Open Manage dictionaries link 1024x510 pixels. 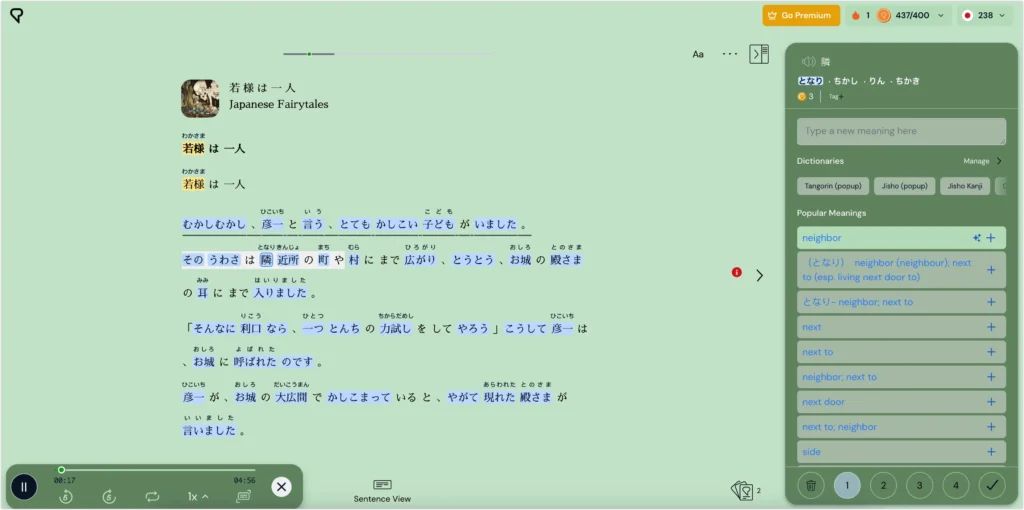pos(982,161)
